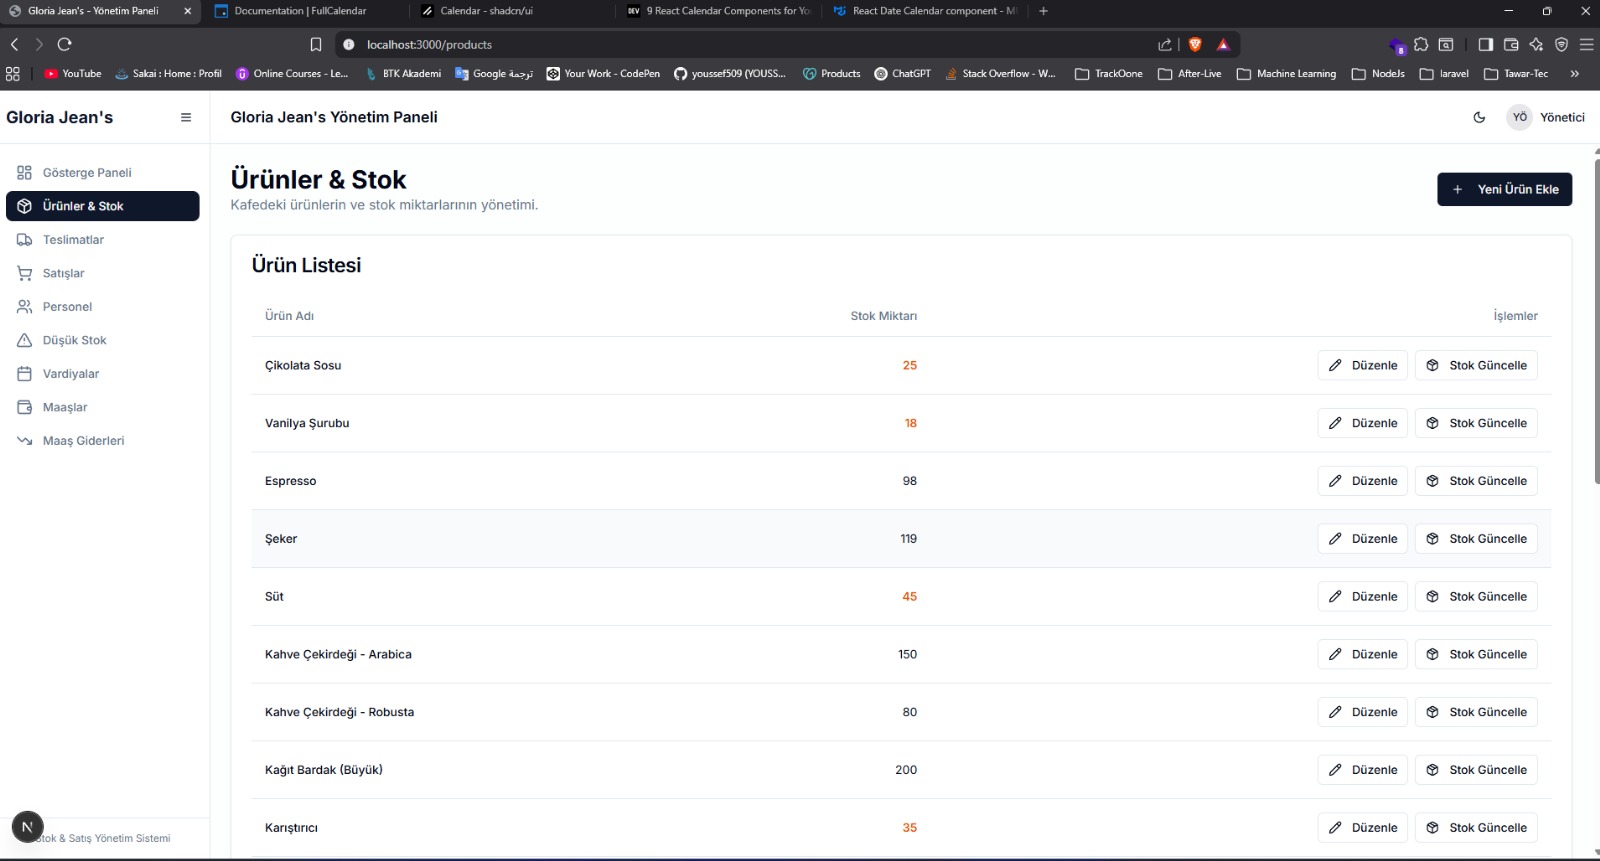The image size is (1600, 861).
Task: Open Leo AI sparkle icon
Action: (1536, 44)
